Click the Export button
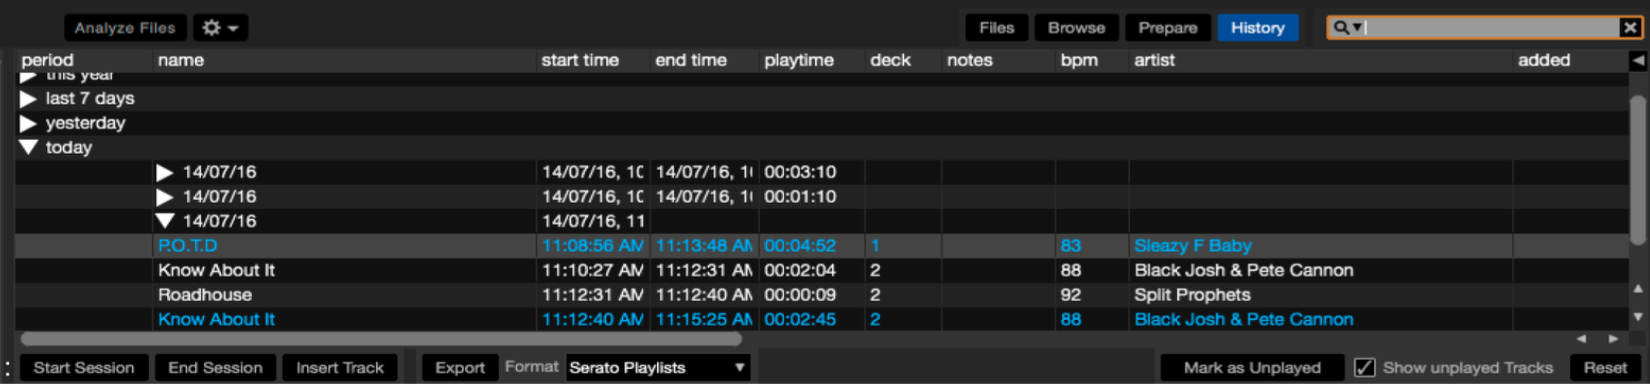This screenshot has height=384, width=1650. 460,368
